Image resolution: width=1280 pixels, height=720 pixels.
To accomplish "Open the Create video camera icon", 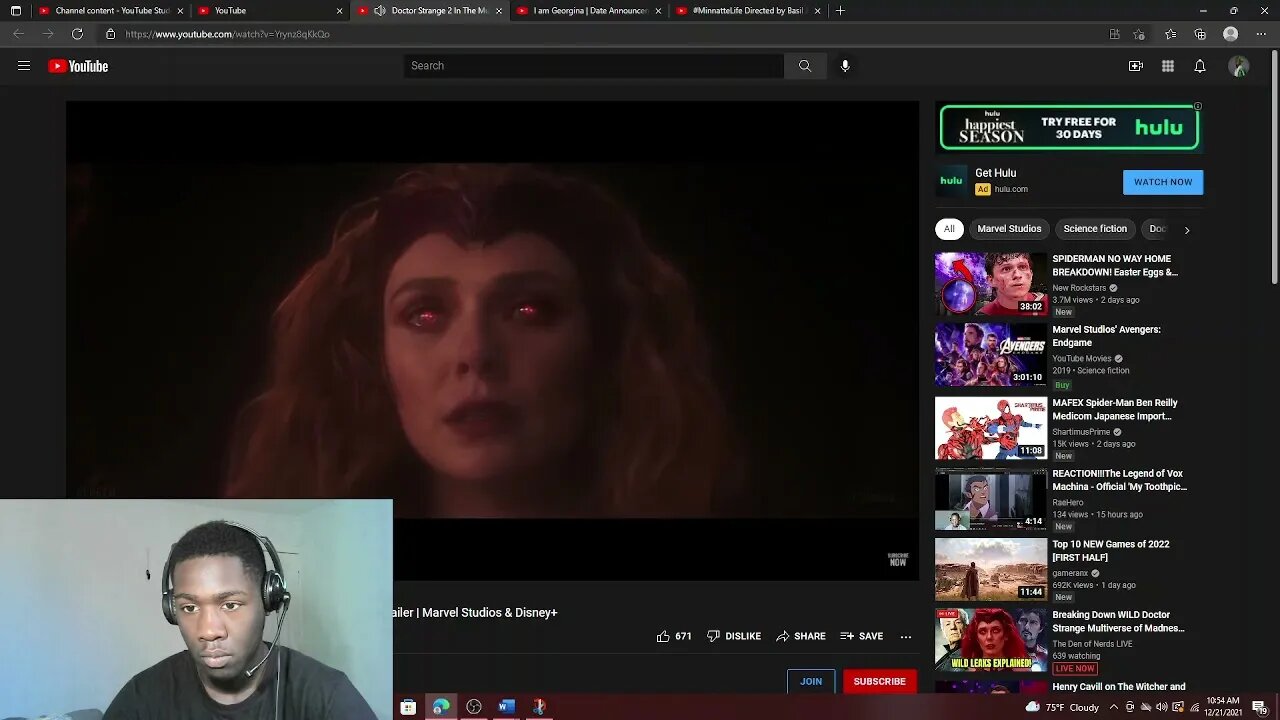I will (1136, 66).
